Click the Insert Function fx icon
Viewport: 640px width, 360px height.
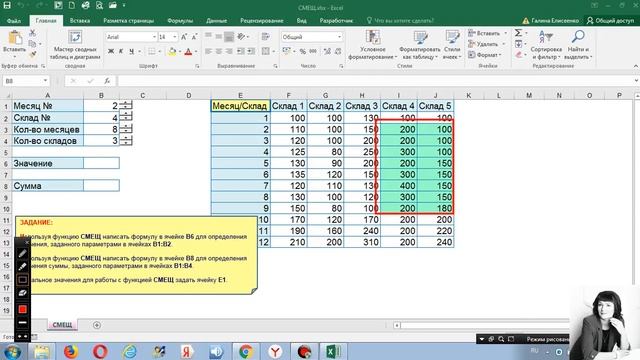pyautogui.click(x=107, y=81)
